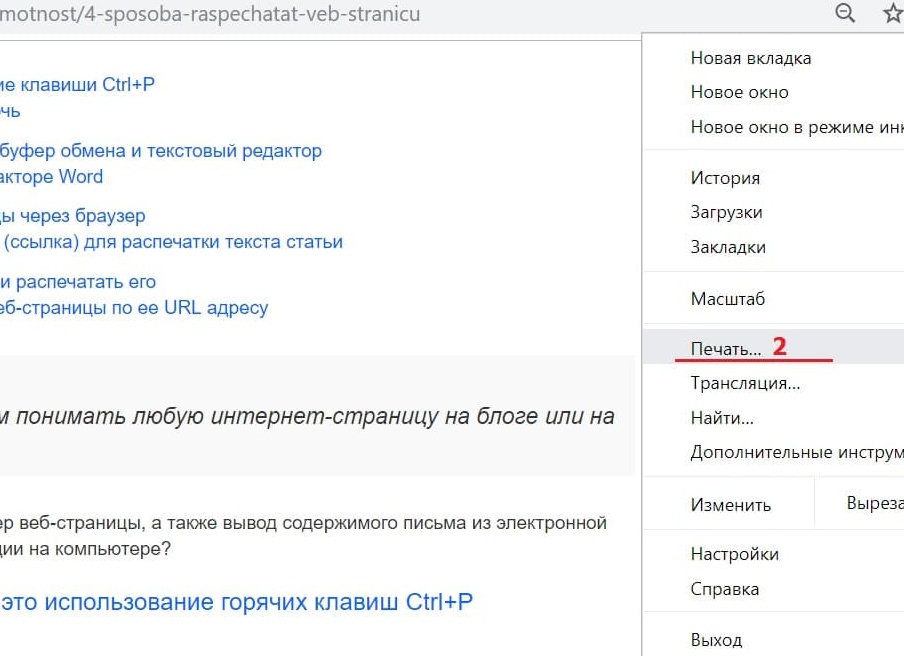Choose 'Новое окно в режиме инкогнито' entry

(x=773, y=127)
